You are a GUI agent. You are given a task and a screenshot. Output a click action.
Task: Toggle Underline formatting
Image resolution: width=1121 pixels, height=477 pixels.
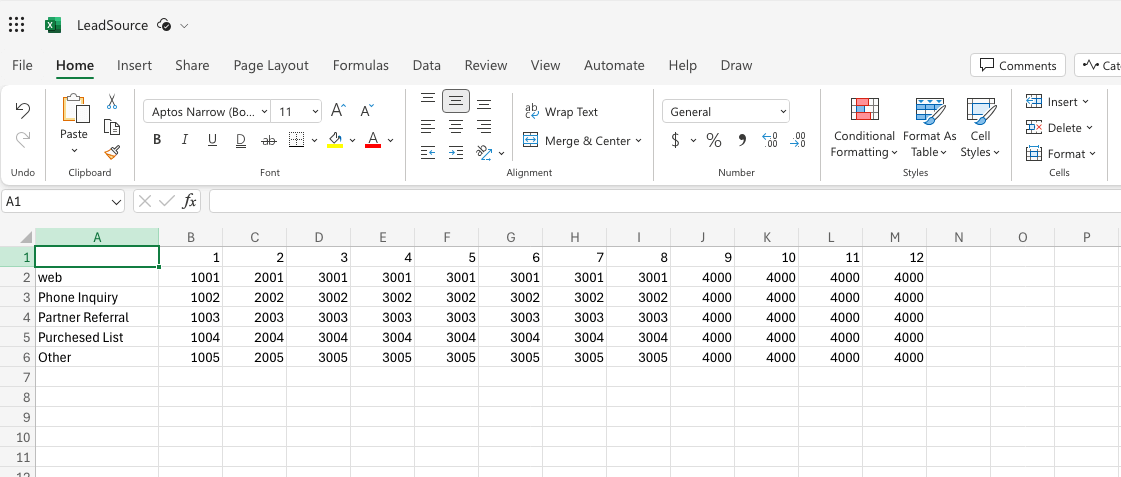[212, 140]
